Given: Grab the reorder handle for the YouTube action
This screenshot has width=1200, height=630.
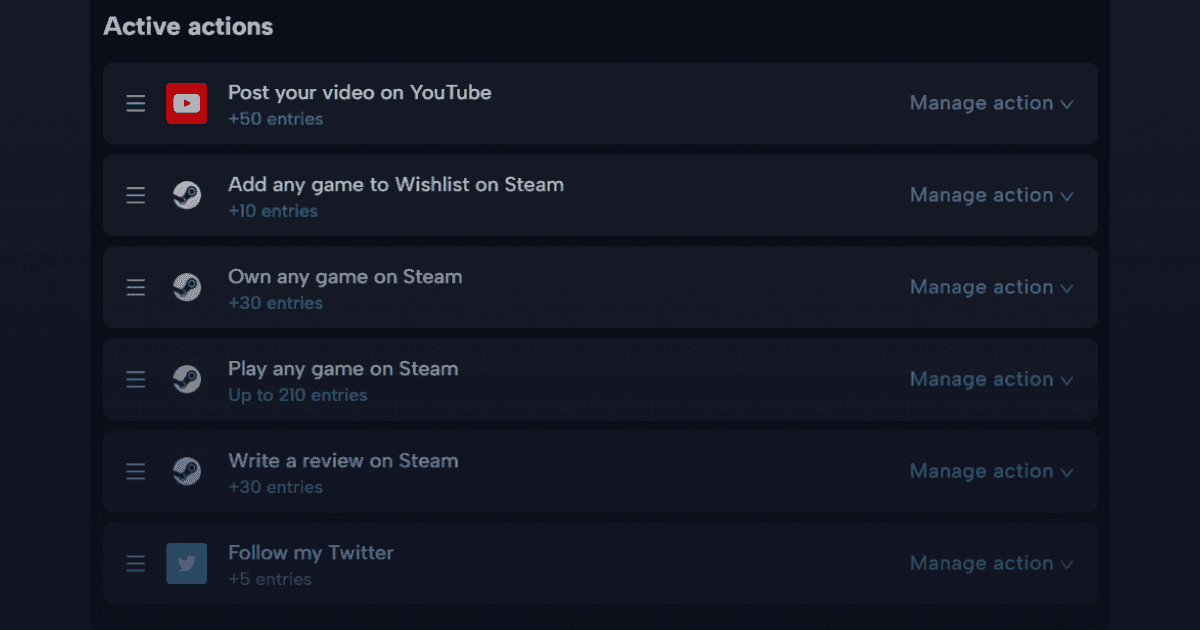Looking at the screenshot, I should pyautogui.click(x=136, y=103).
